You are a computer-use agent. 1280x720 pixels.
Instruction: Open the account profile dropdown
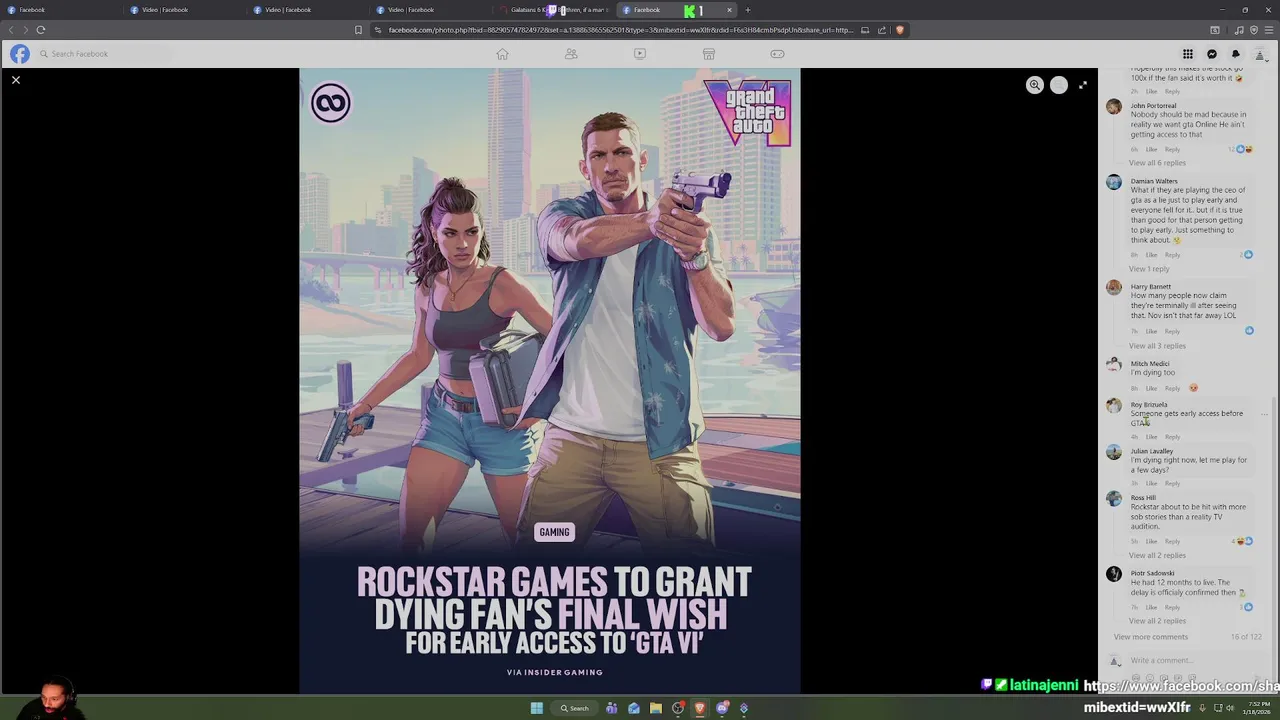1260,54
